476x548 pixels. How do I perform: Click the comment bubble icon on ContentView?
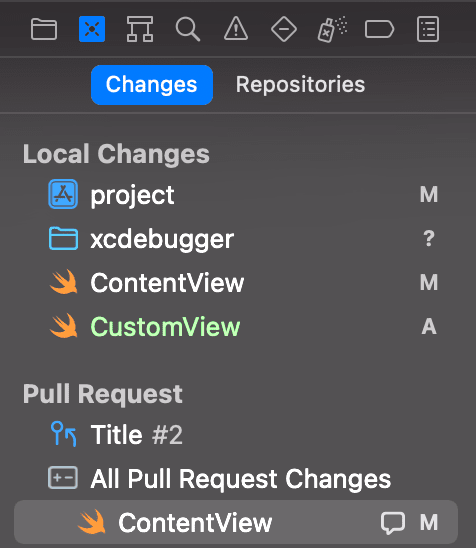(393, 523)
